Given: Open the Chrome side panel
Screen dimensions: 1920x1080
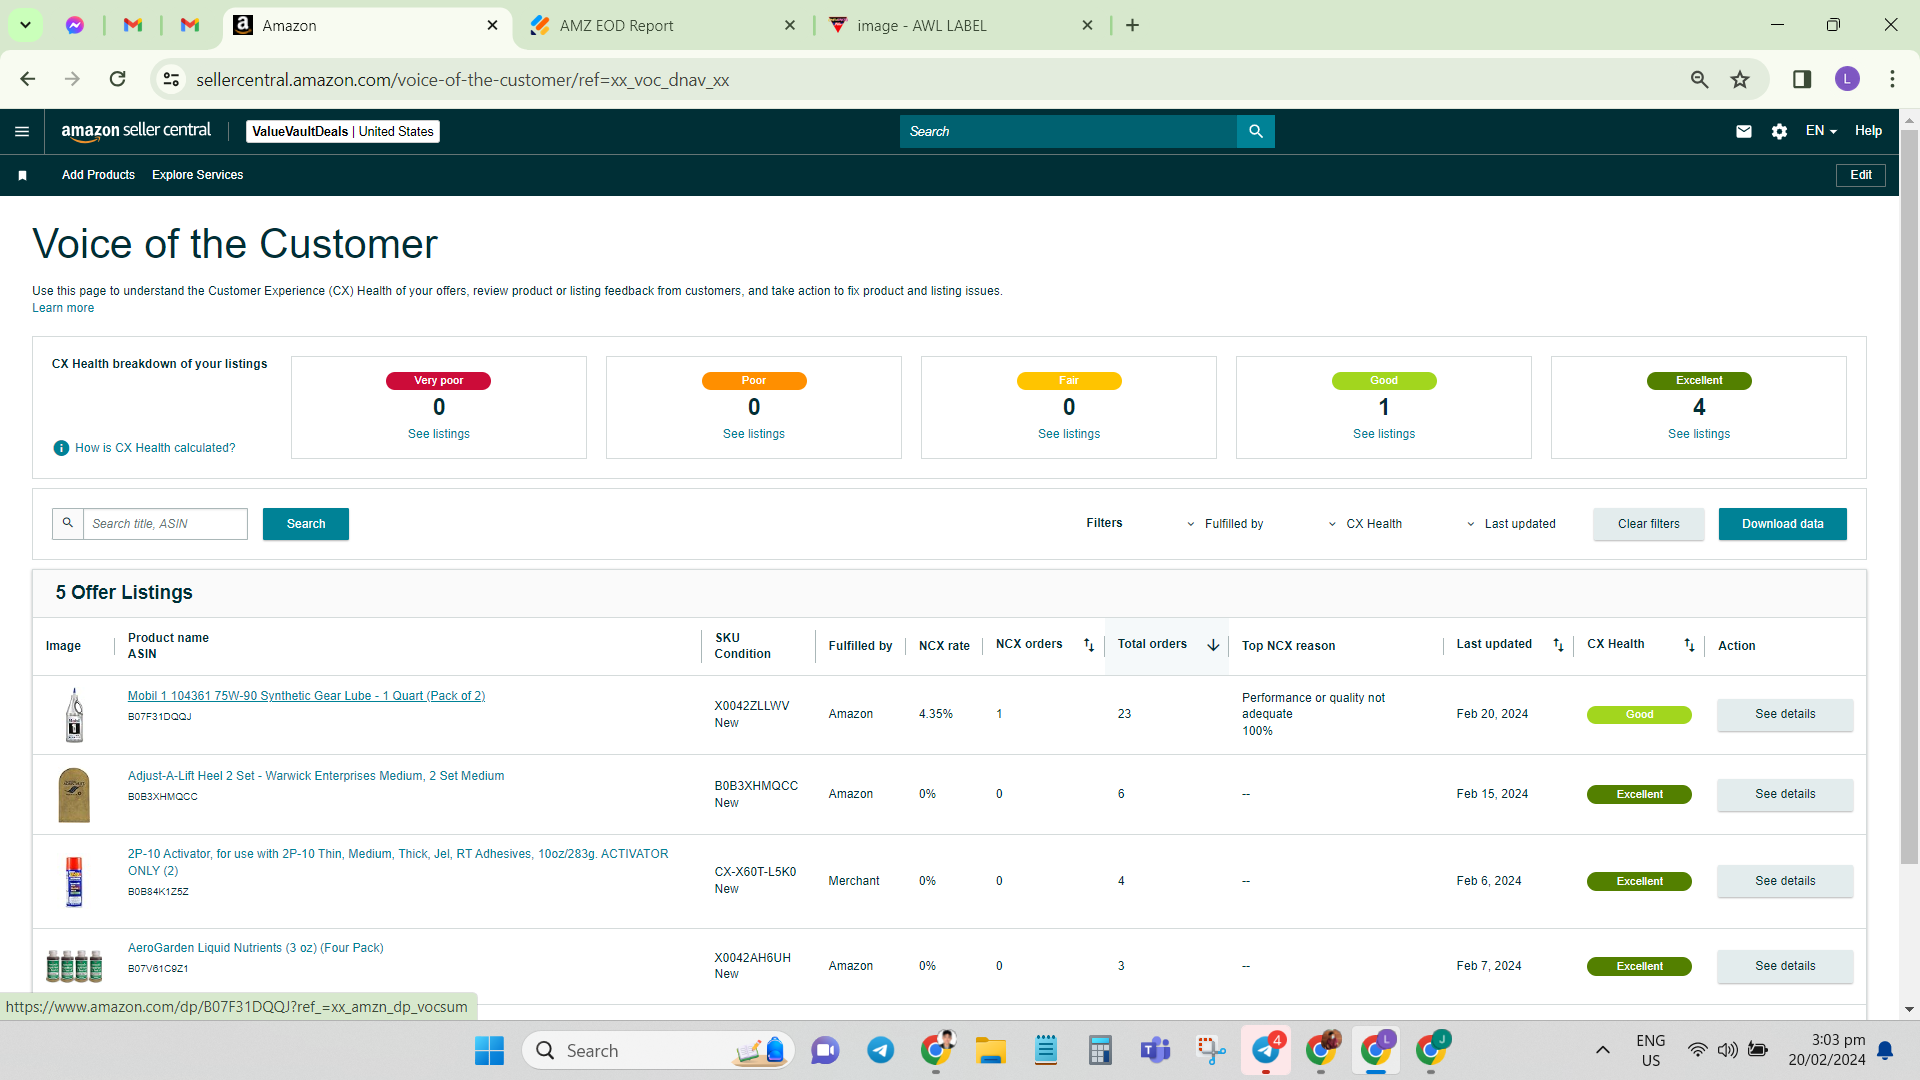Looking at the screenshot, I should tap(1802, 79).
